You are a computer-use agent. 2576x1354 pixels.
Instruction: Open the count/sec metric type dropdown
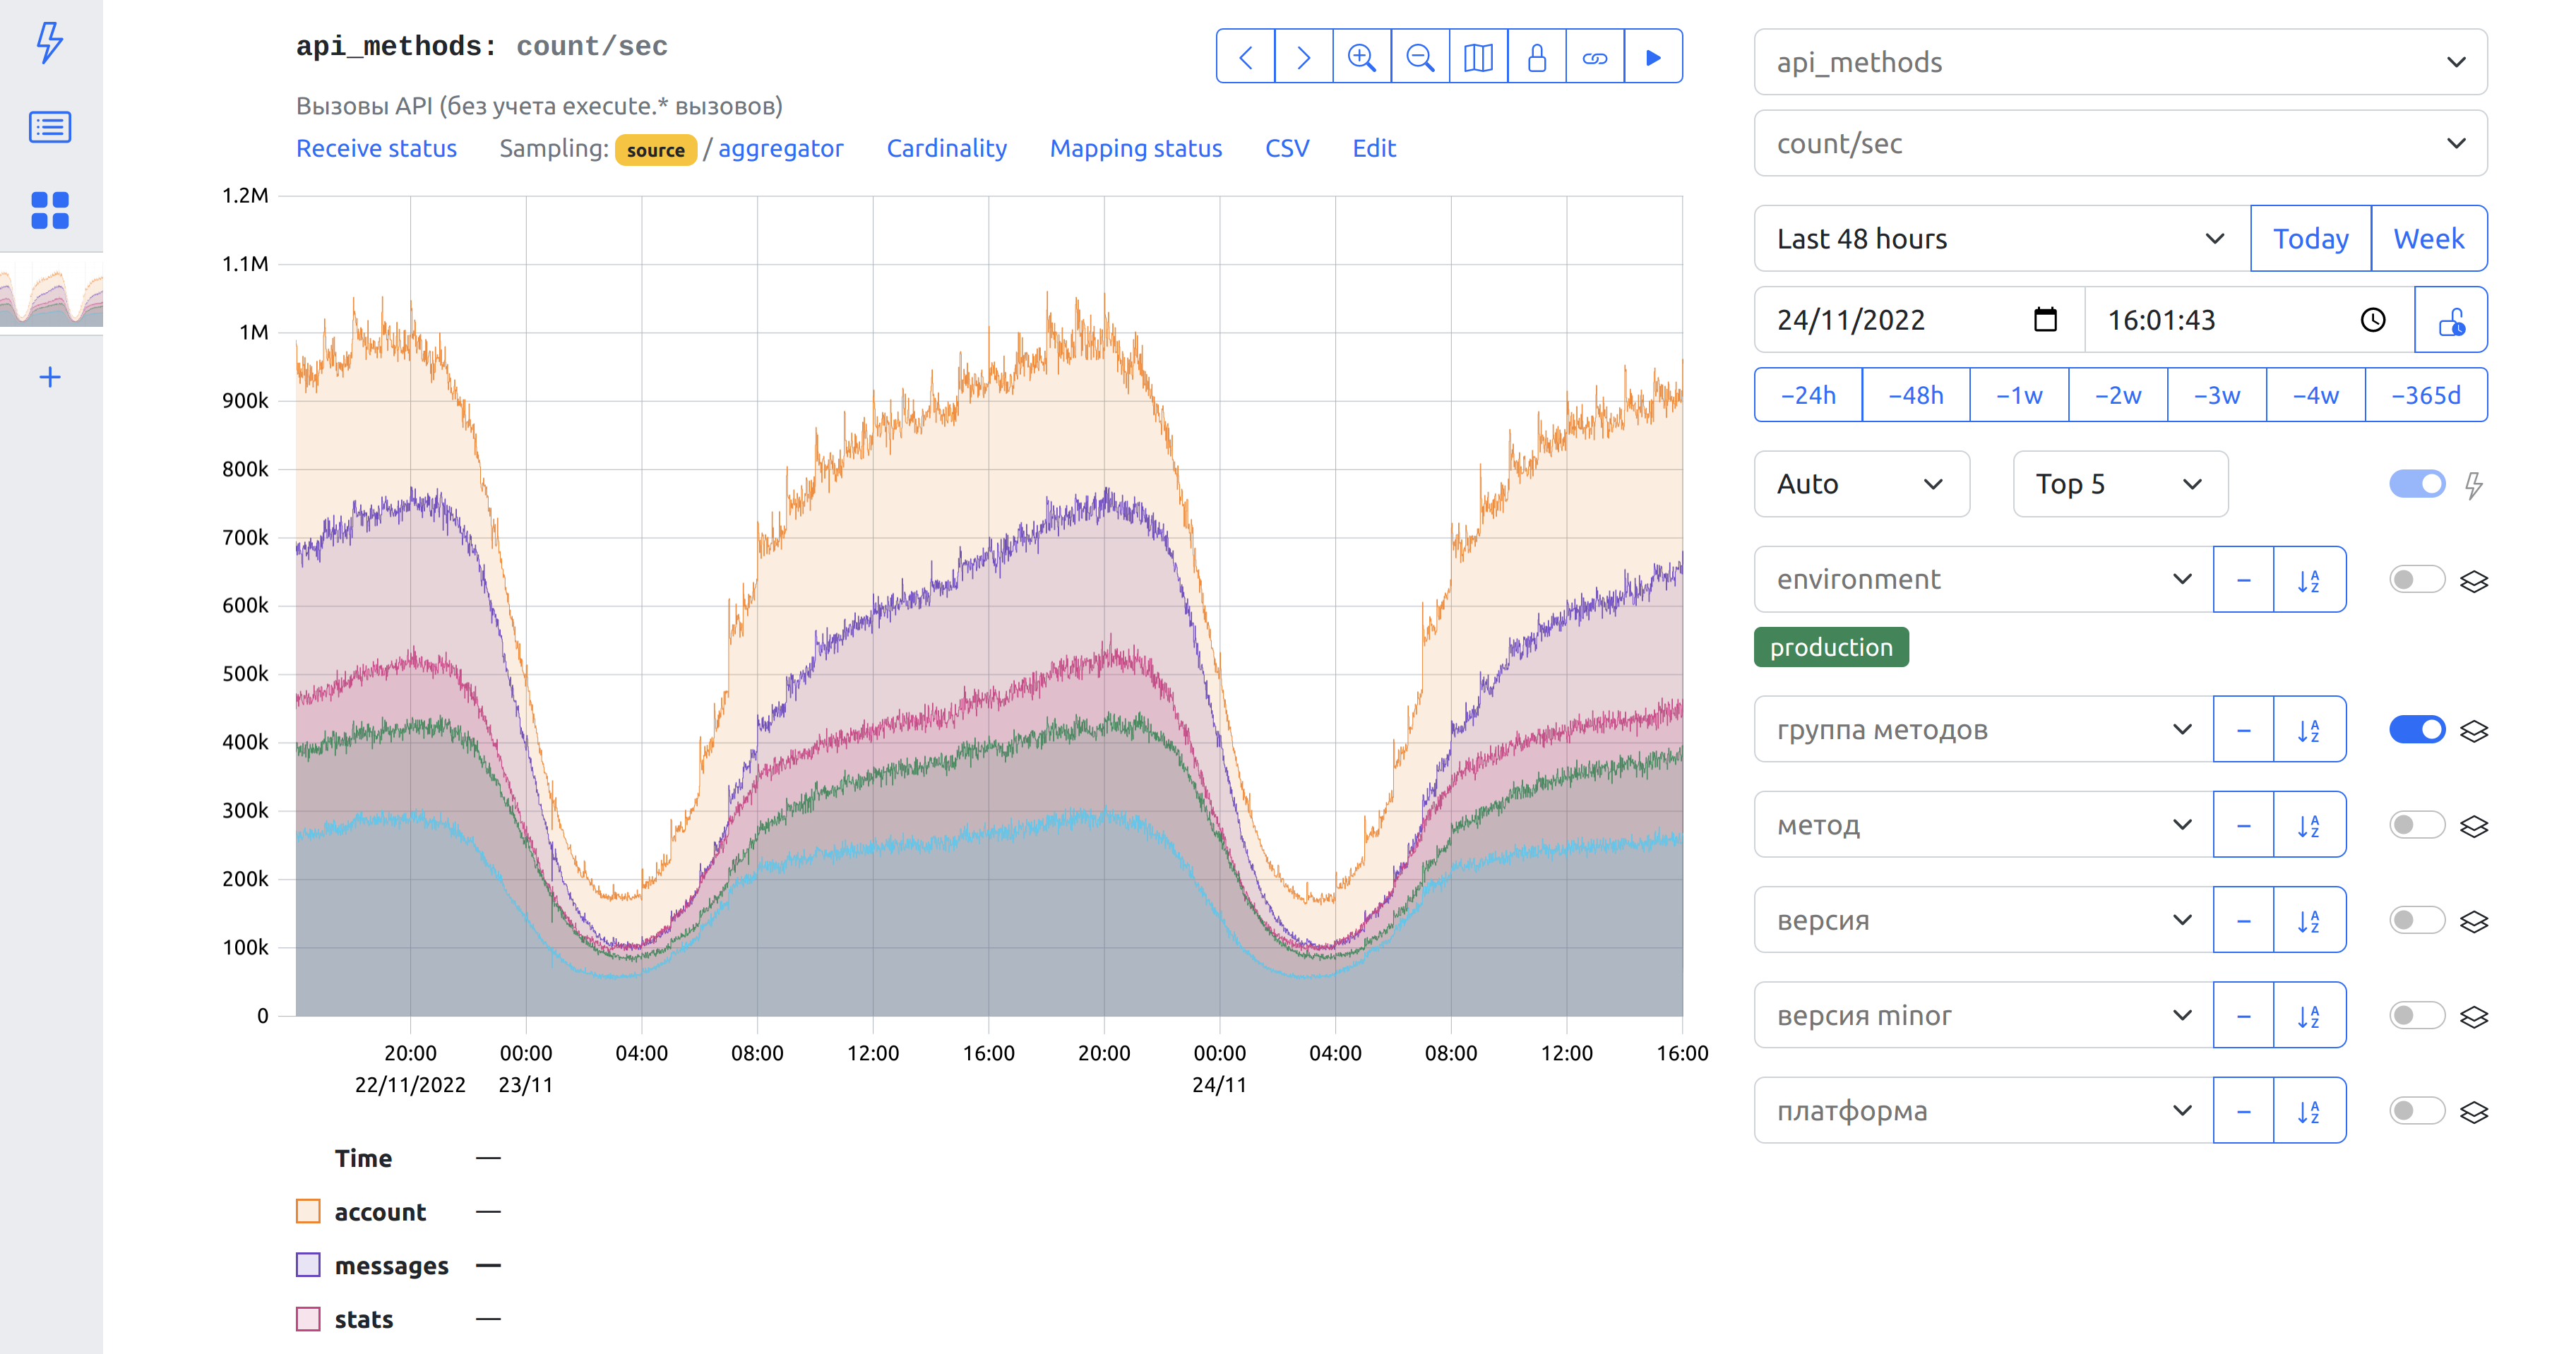(2119, 144)
